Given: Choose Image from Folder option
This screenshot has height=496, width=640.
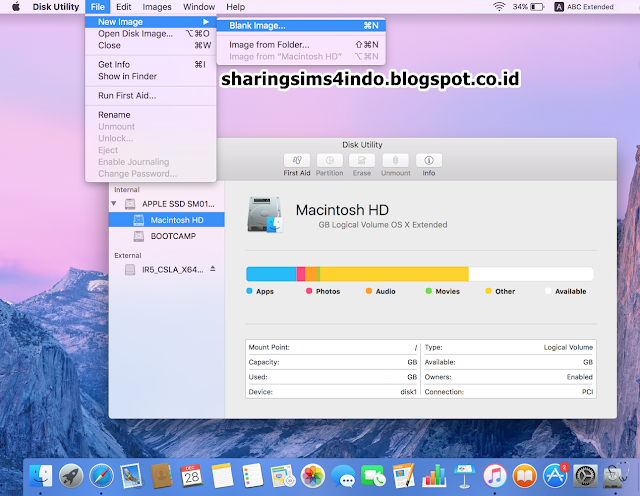Looking at the screenshot, I should click(301, 44).
